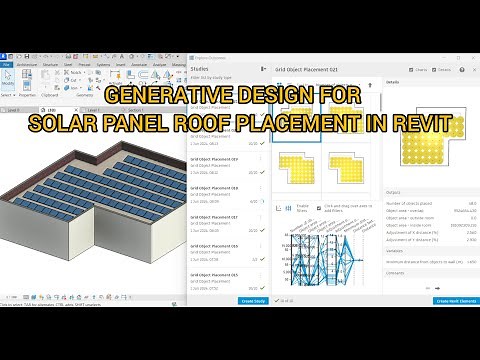The width and height of the screenshot is (480, 360).
Task: Click the export upload arrow icon
Action: [370, 85]
